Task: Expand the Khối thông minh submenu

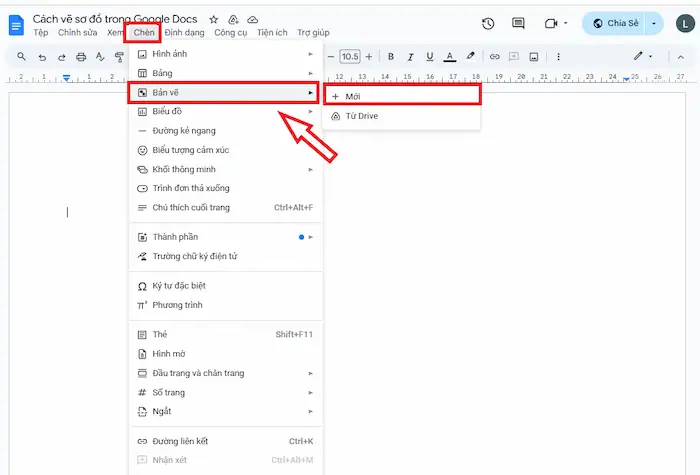Action: 225,169
